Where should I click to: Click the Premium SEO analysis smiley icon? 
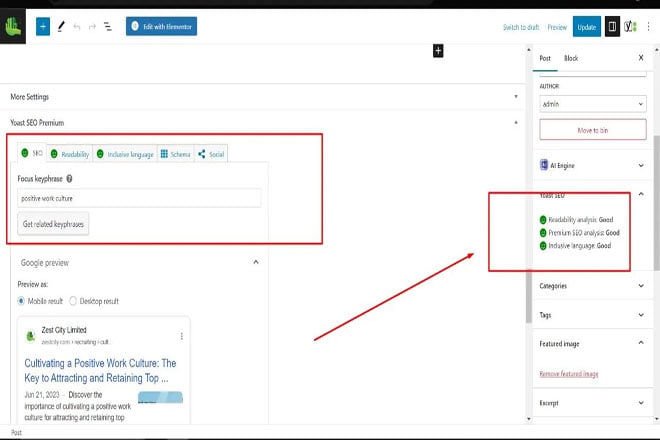coord(543,233)
